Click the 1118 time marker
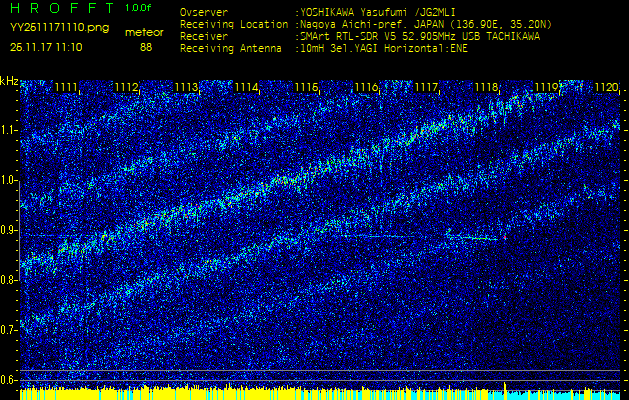Image resolution: width=629 pixels, height=400 pixels. [x=486, y=87]
